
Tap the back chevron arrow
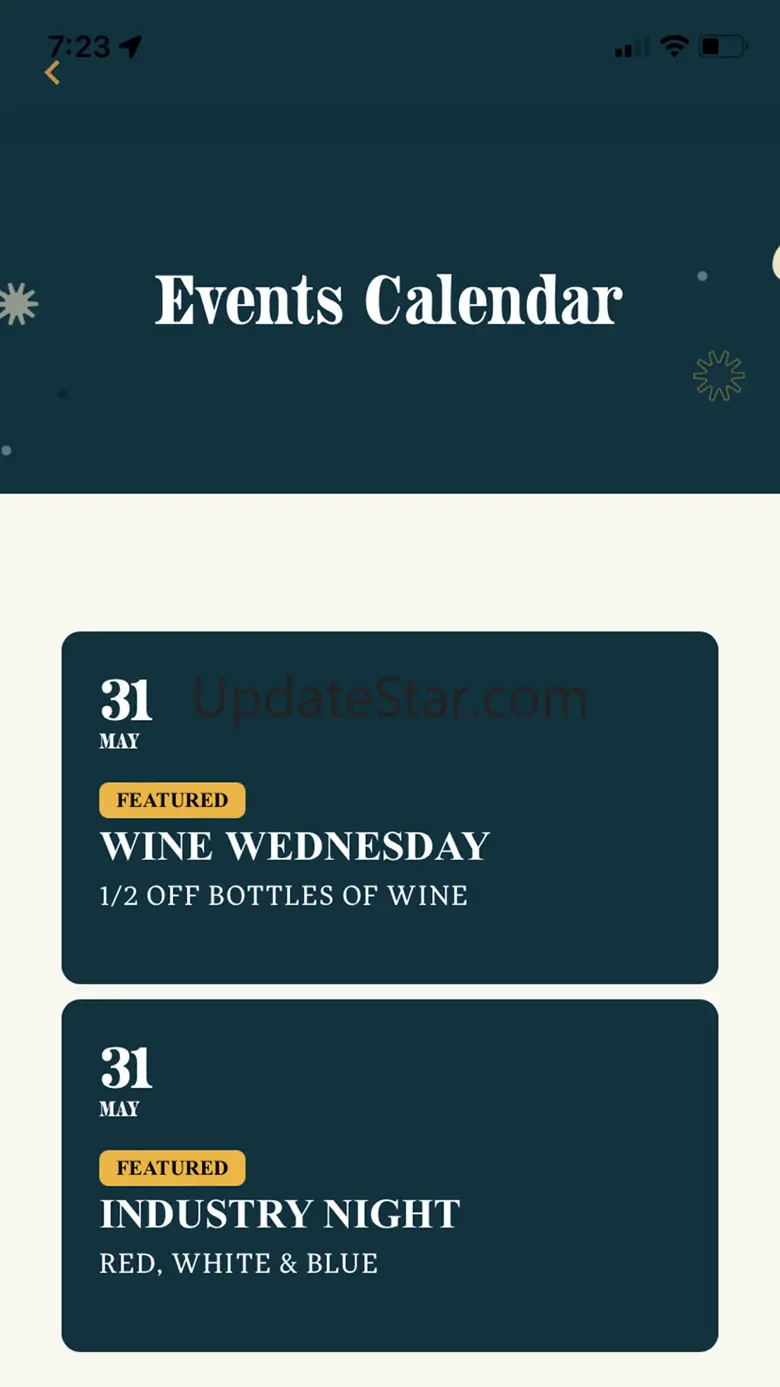[53, 73]
